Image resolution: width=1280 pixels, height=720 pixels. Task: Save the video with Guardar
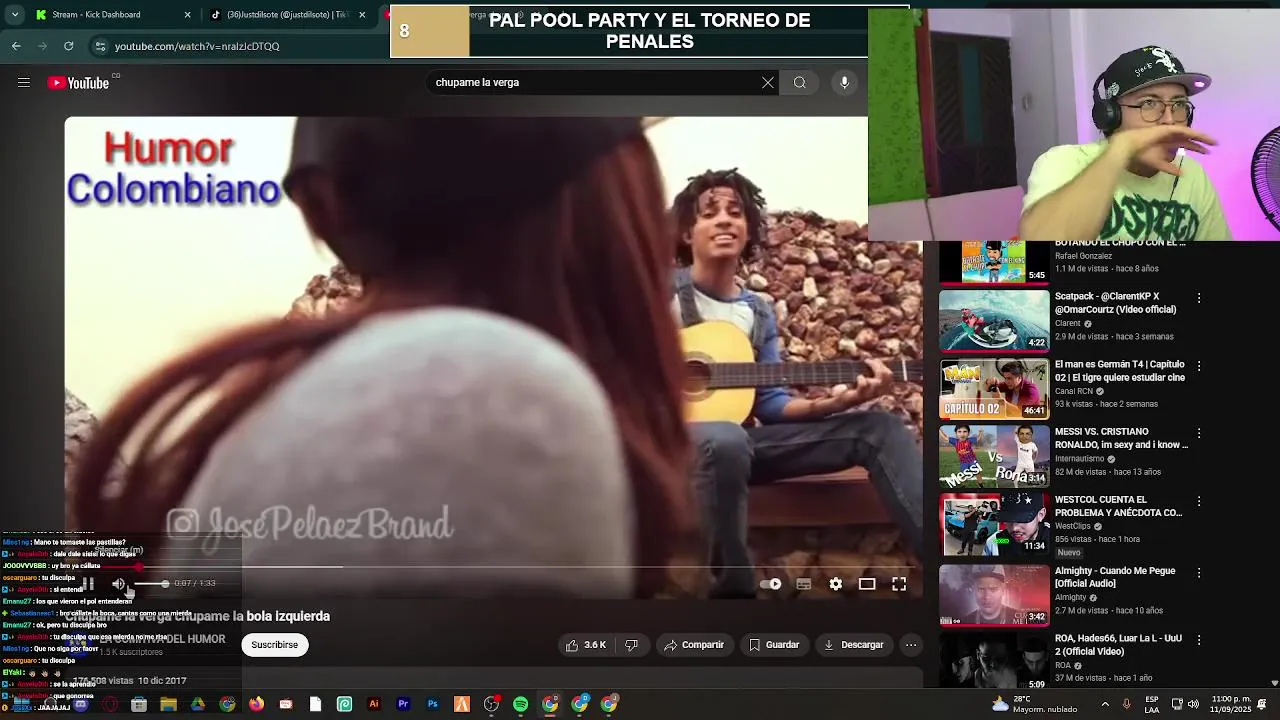[774, 645]
